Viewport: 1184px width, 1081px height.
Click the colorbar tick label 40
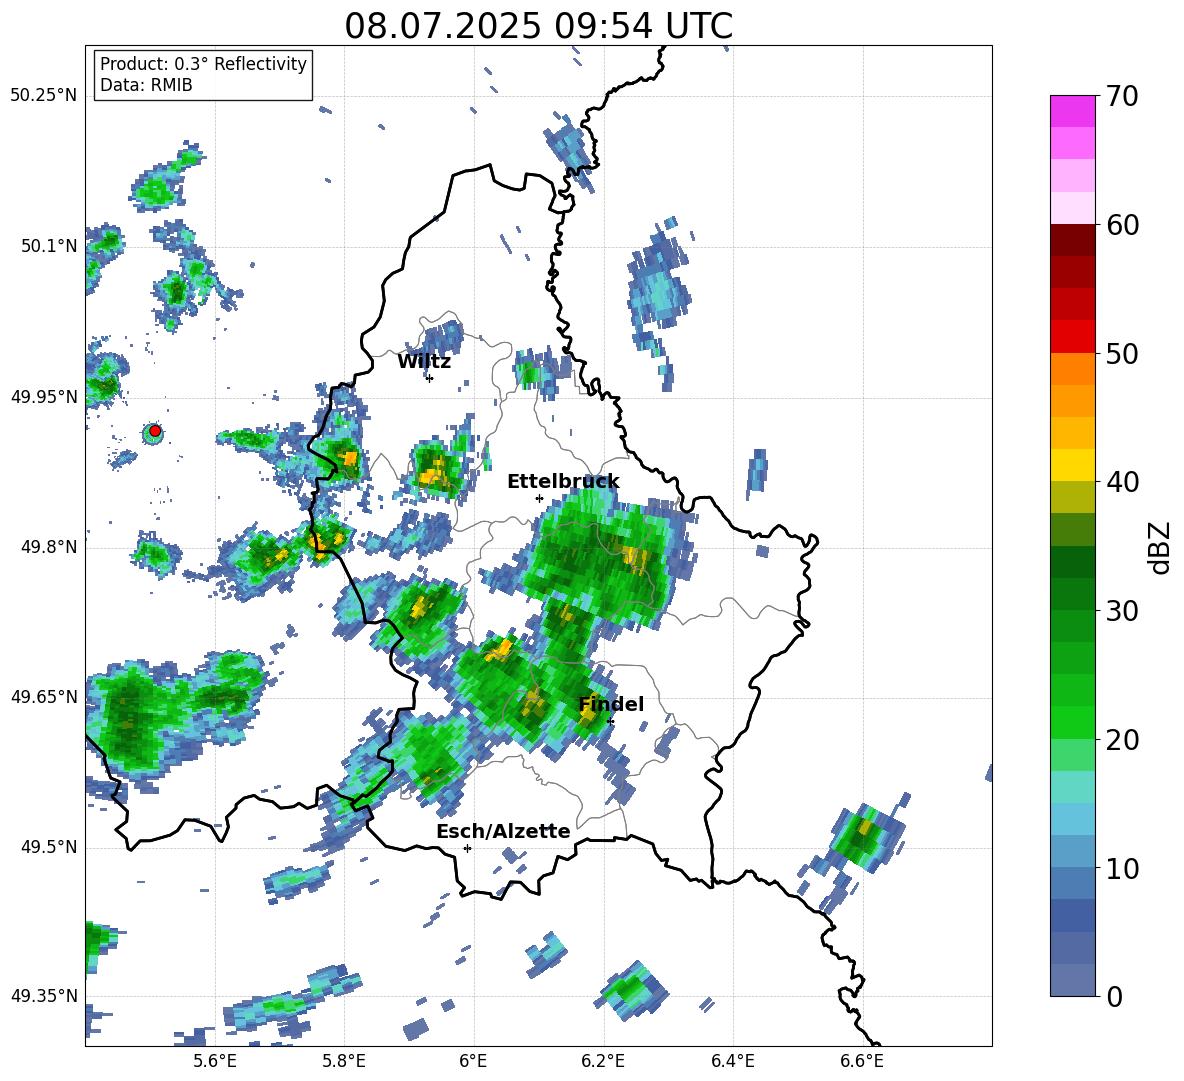1122,482
